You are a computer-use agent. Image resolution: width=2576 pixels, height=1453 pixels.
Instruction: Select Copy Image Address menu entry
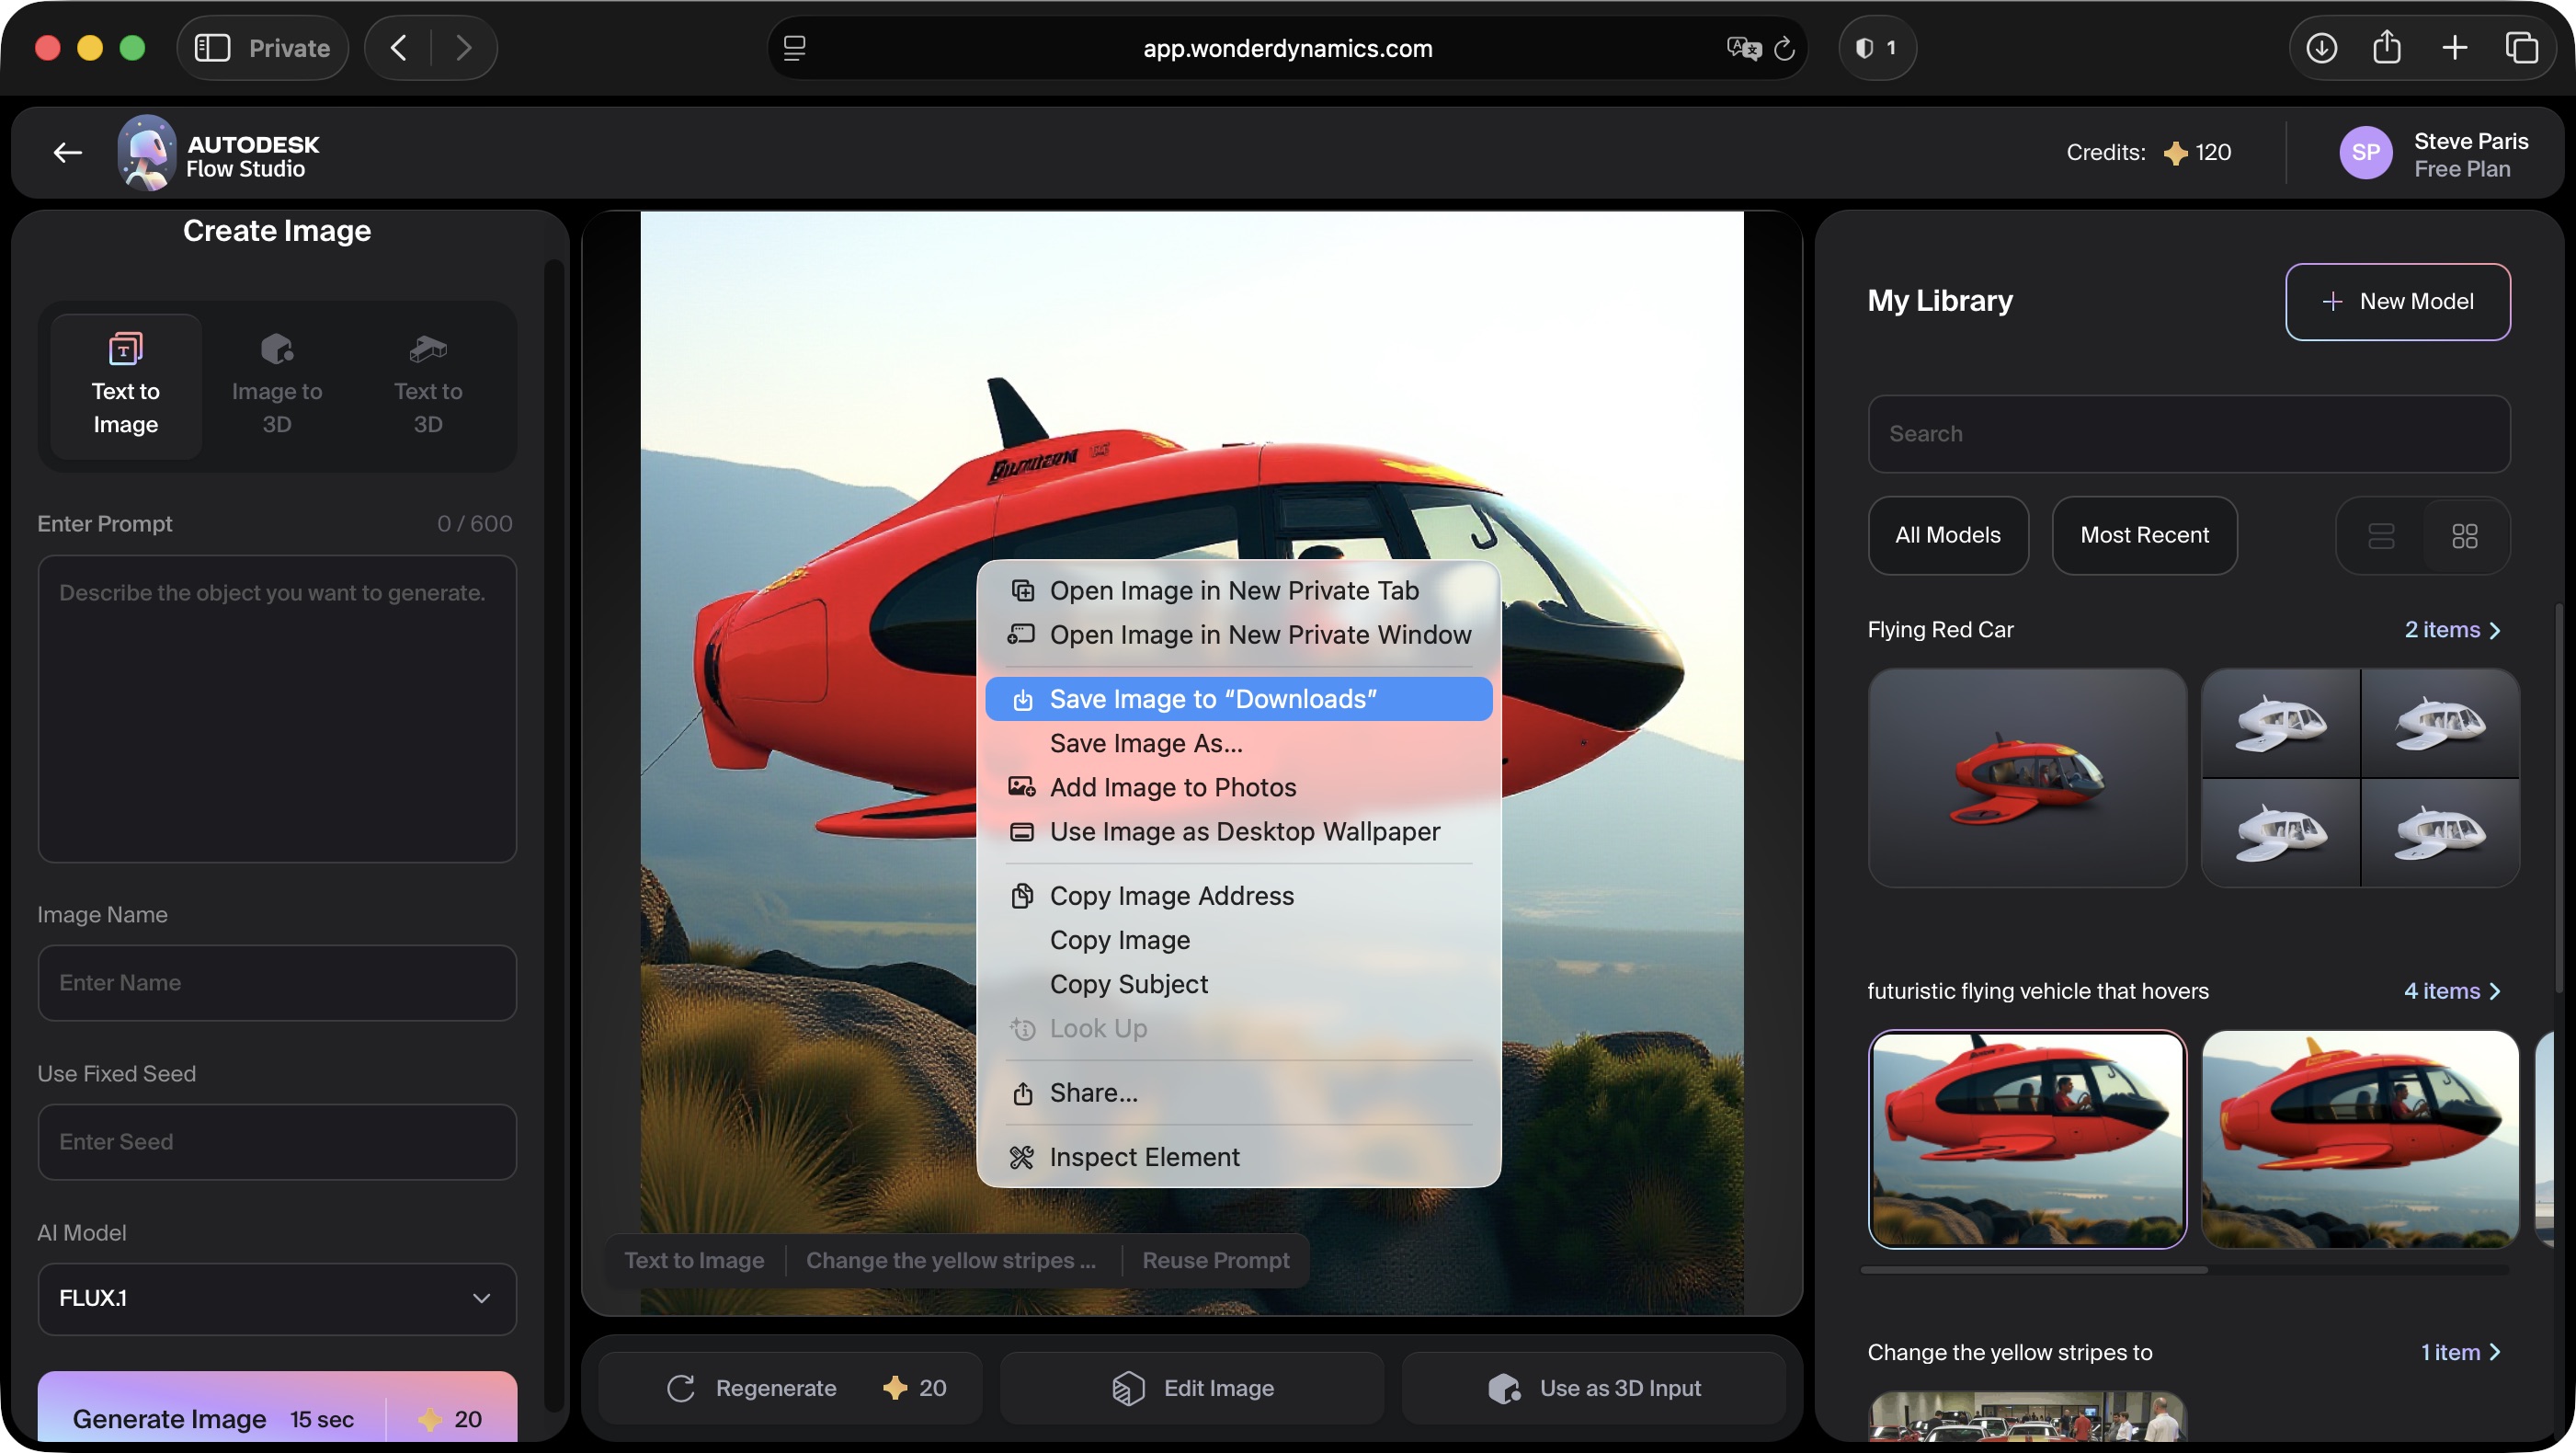[1171, 896]
